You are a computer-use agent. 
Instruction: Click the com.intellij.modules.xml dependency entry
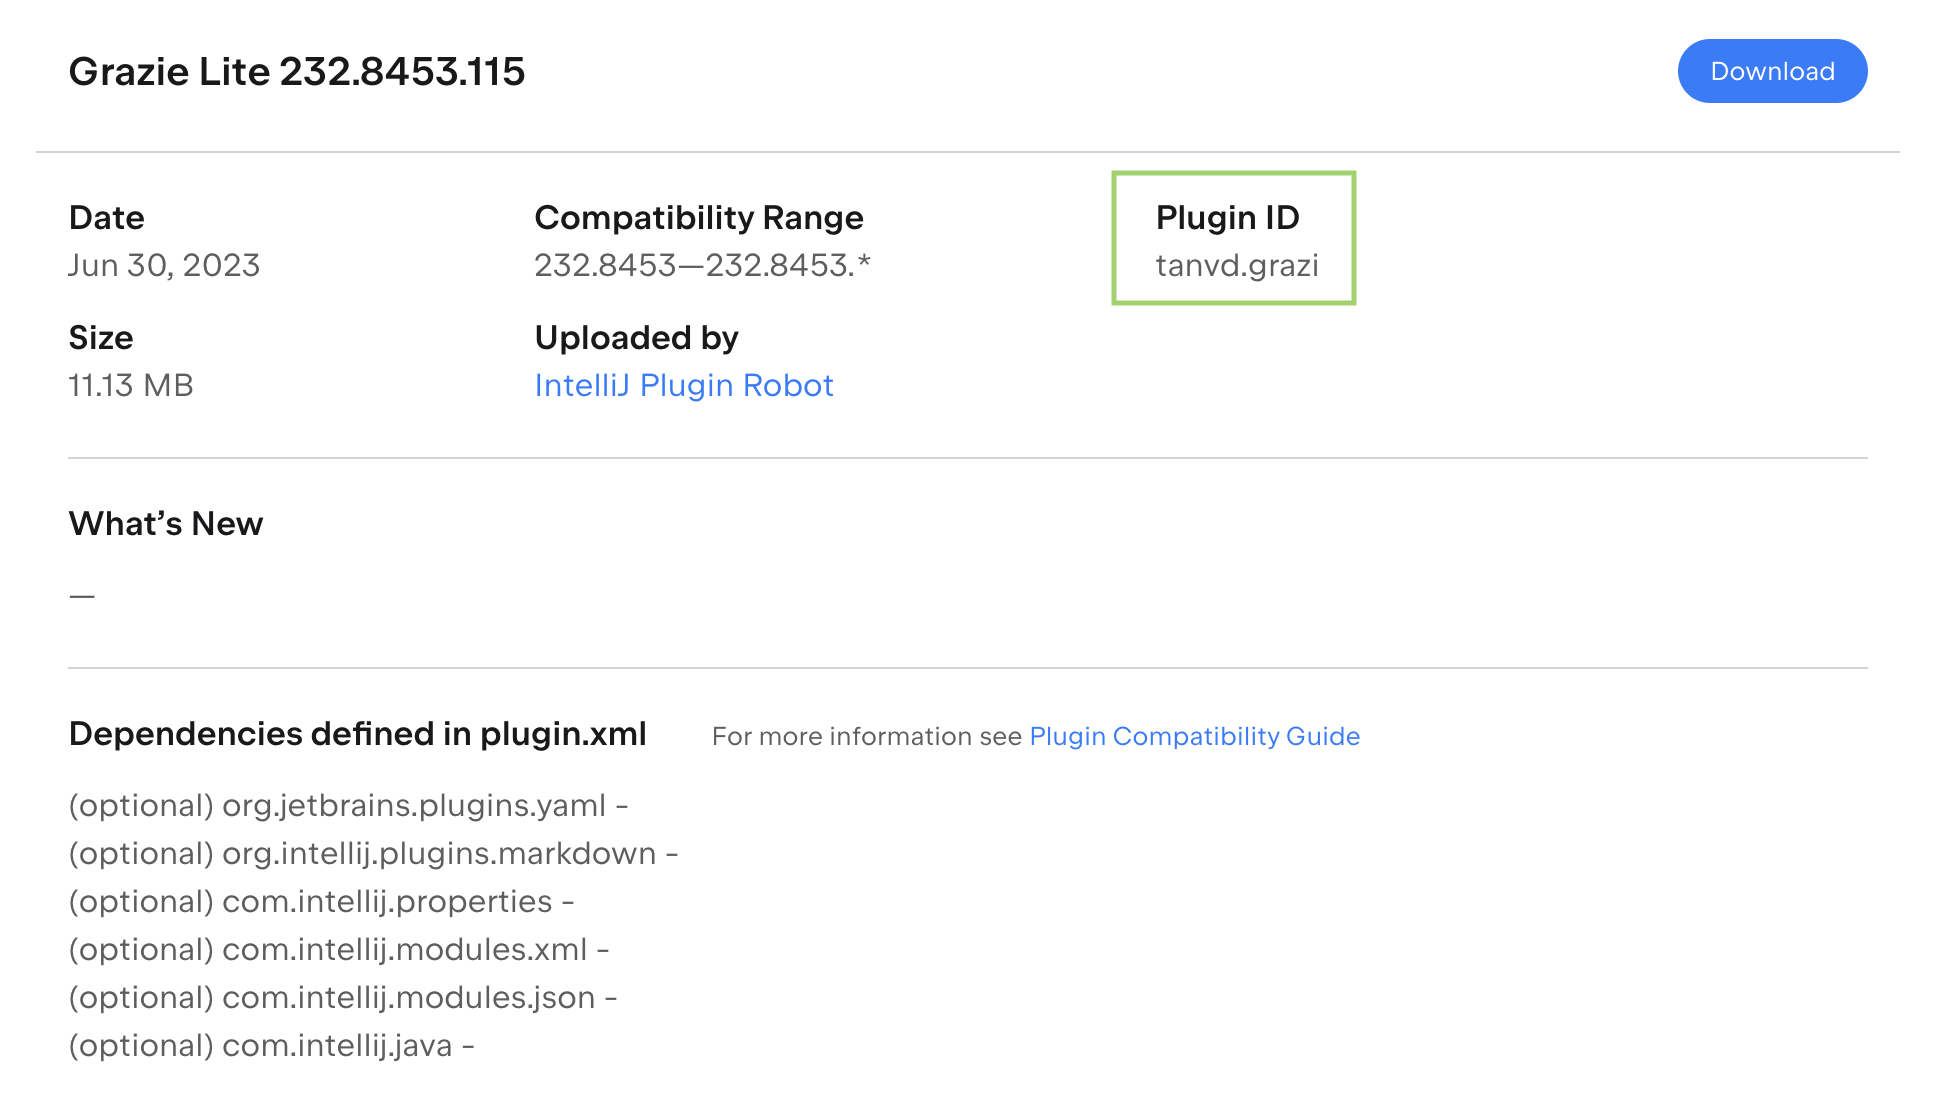pyautogui.click(x=337, y=949)
